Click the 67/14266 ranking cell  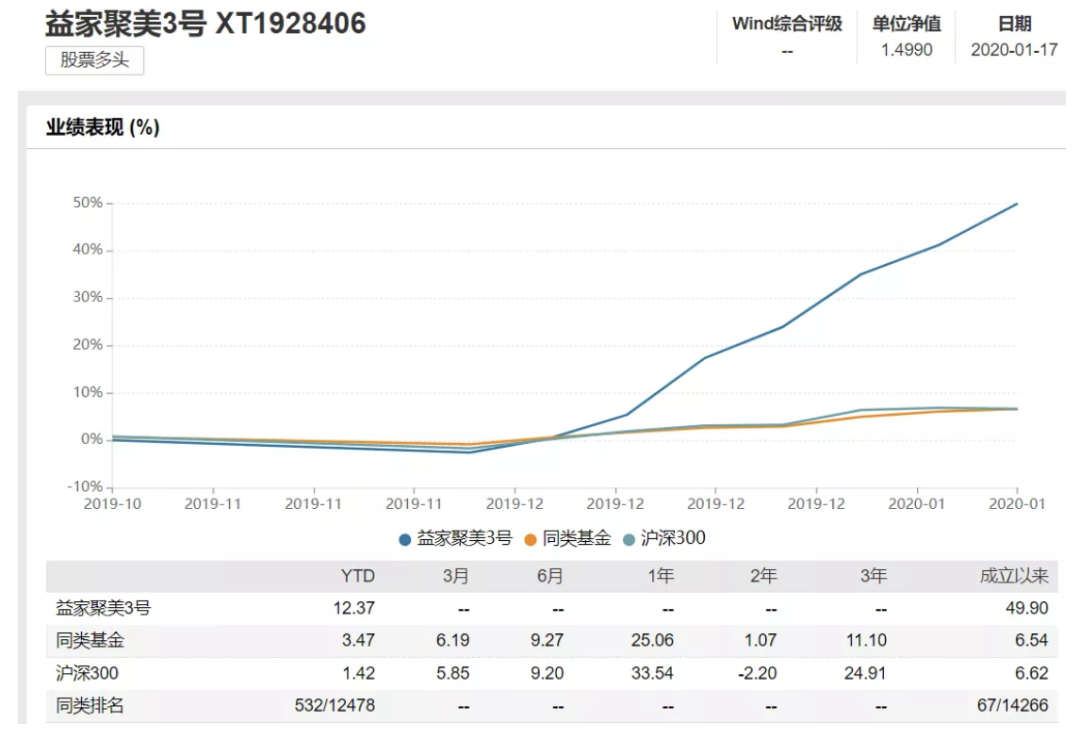point(1012,706)
